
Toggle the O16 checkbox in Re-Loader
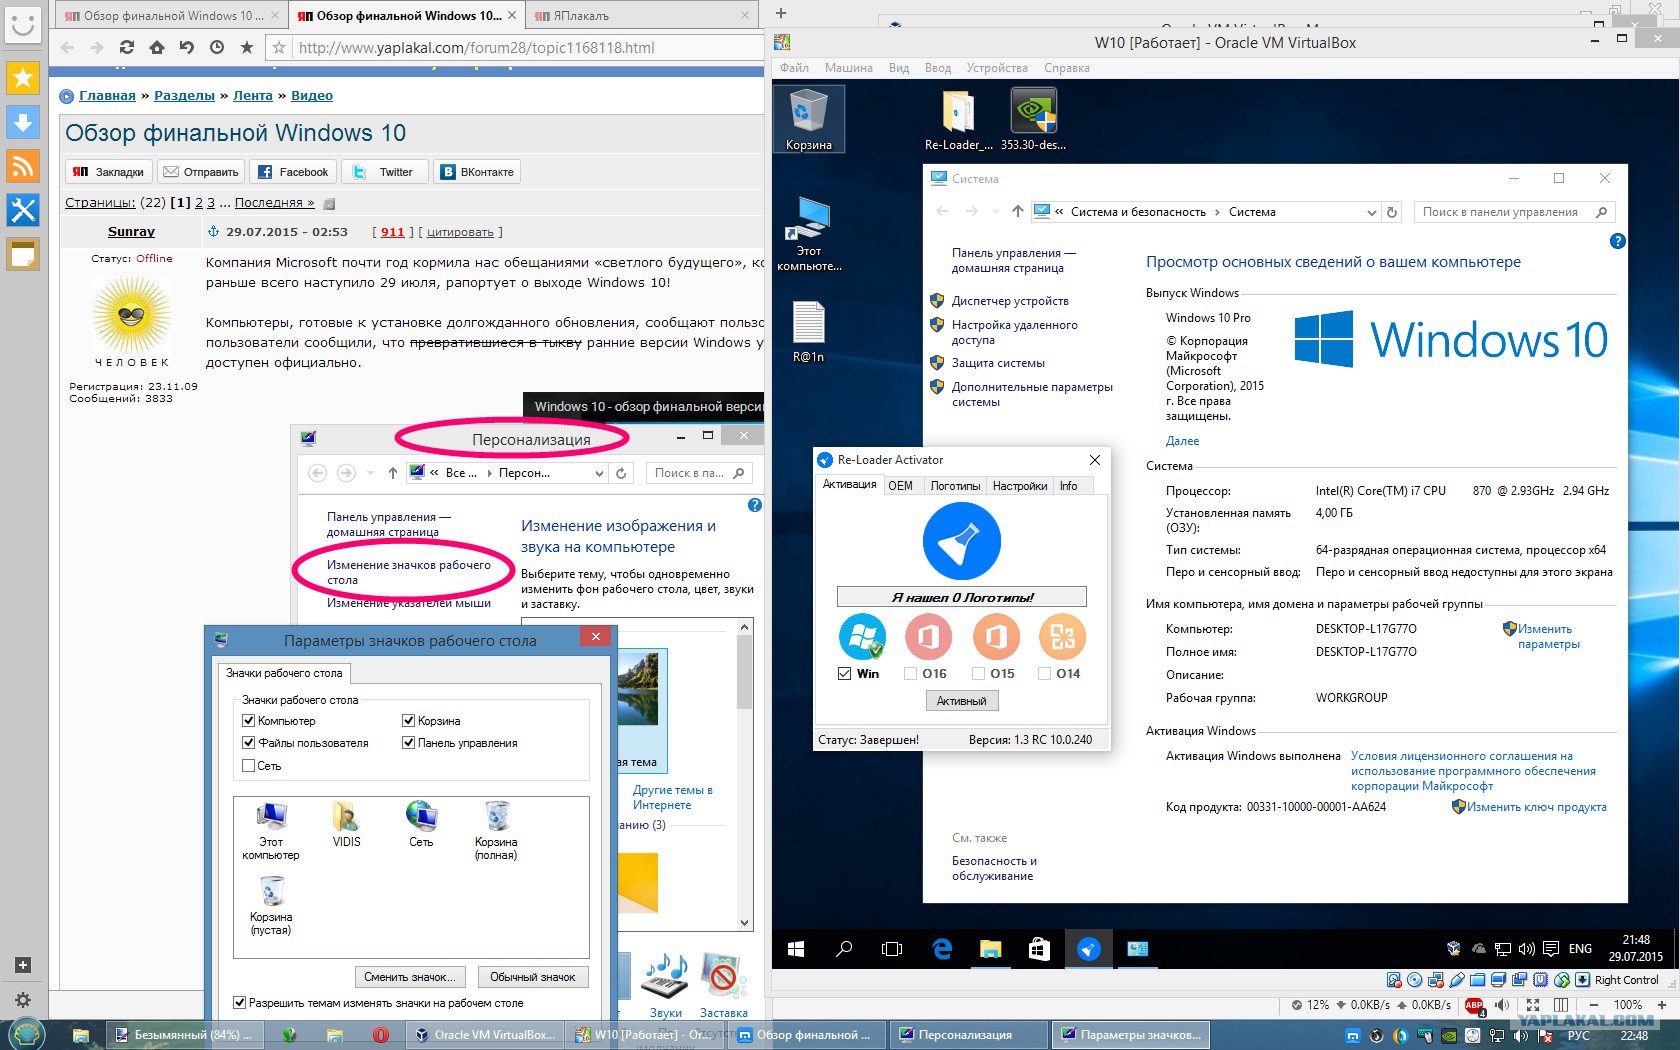tap(910, 674)
